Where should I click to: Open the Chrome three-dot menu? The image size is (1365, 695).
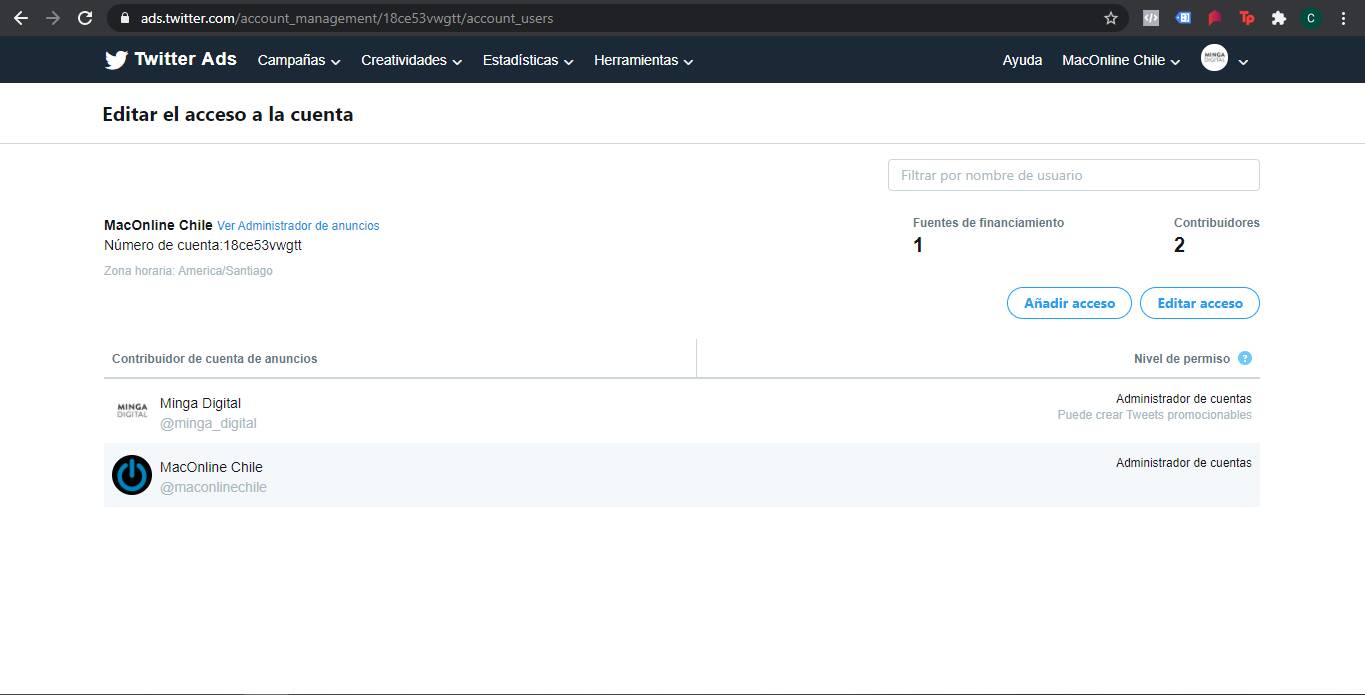coord(1344,18)
